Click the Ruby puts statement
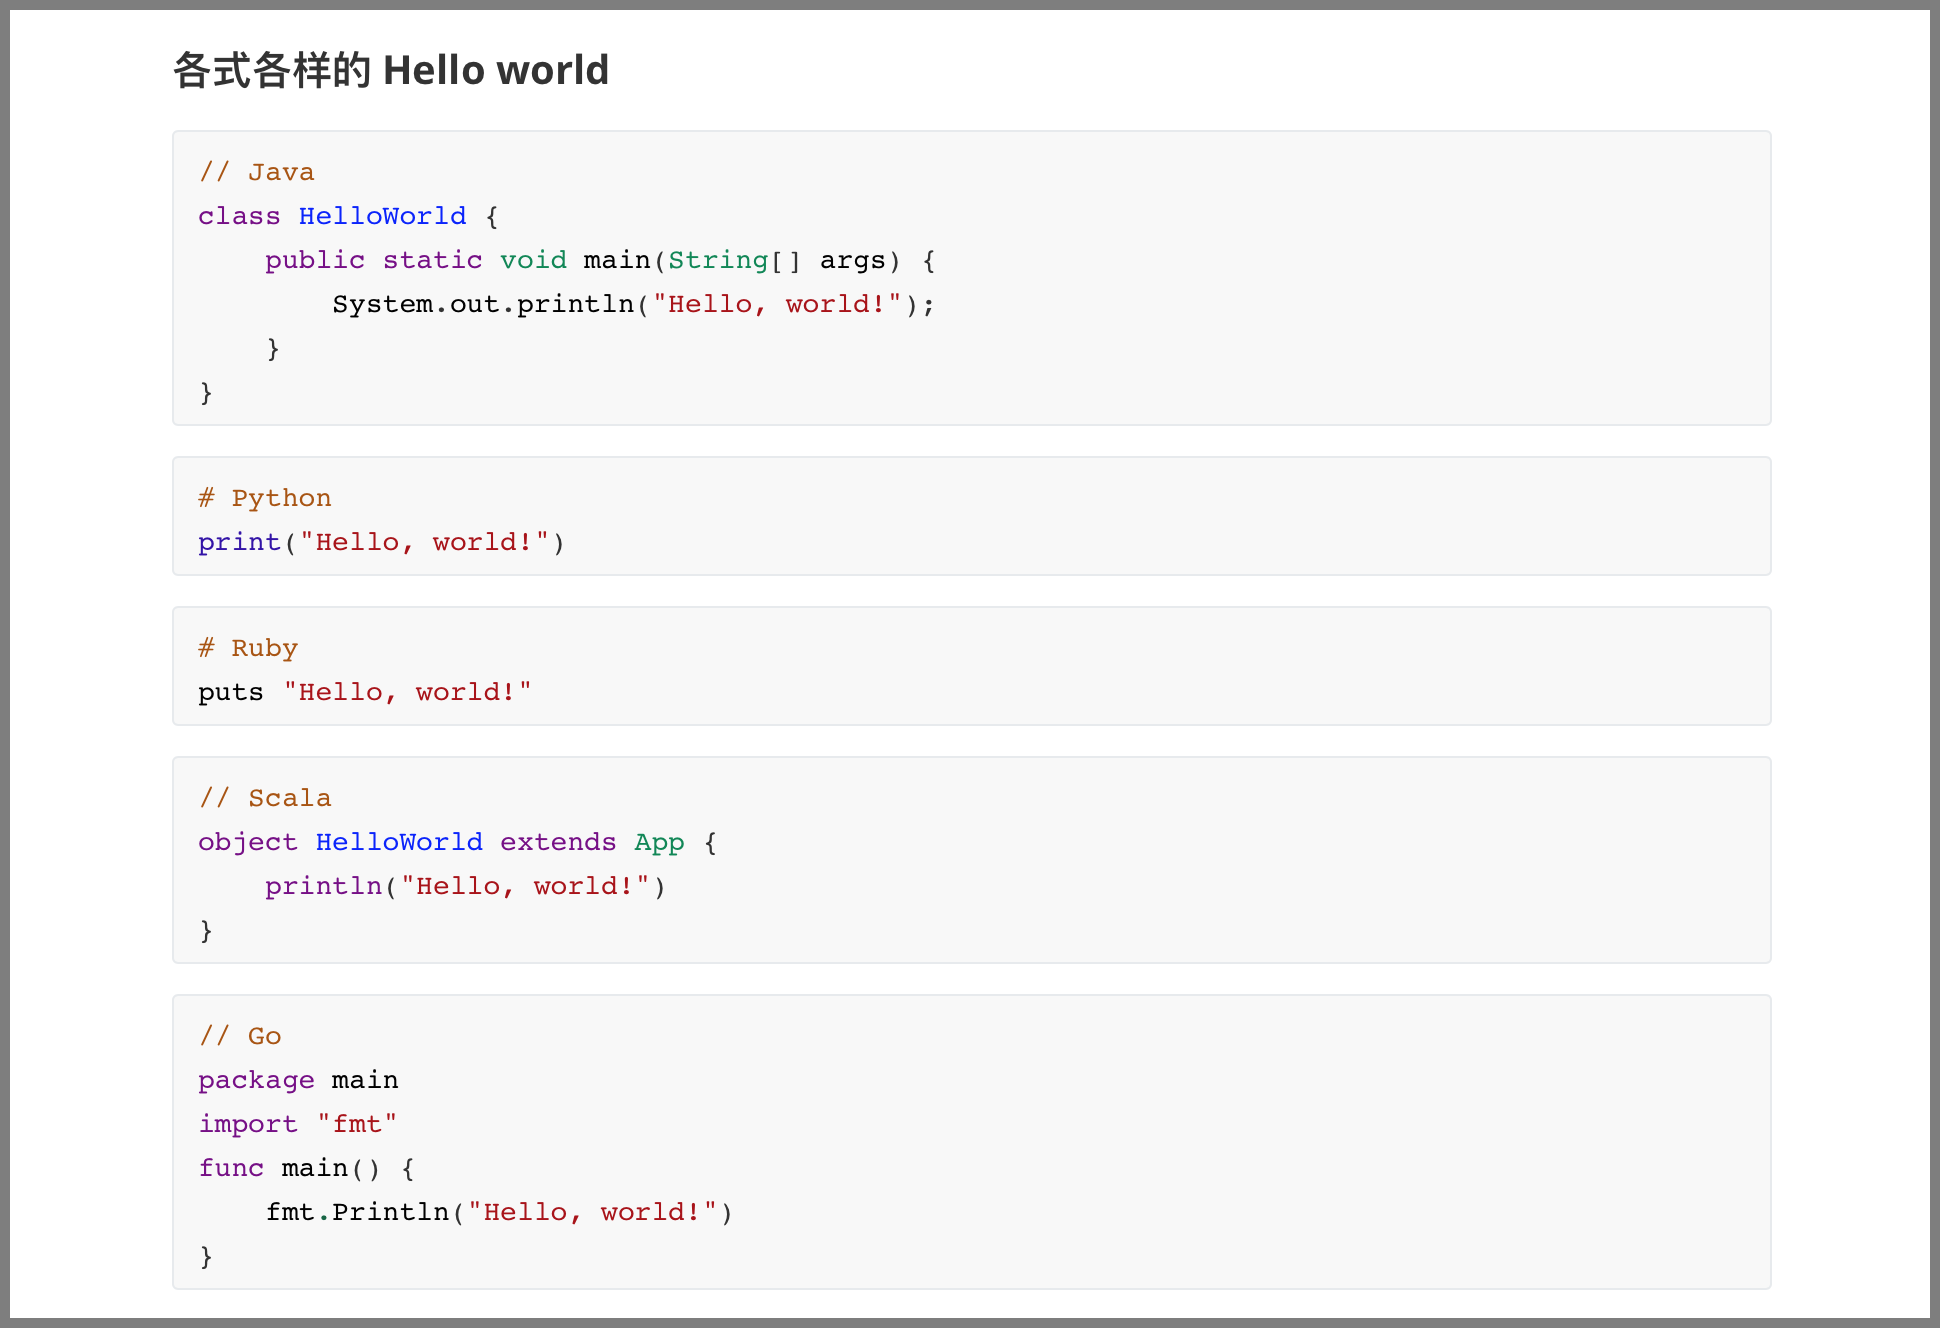The height and width of the screenshot is (1328, 1940). point(230,692)
